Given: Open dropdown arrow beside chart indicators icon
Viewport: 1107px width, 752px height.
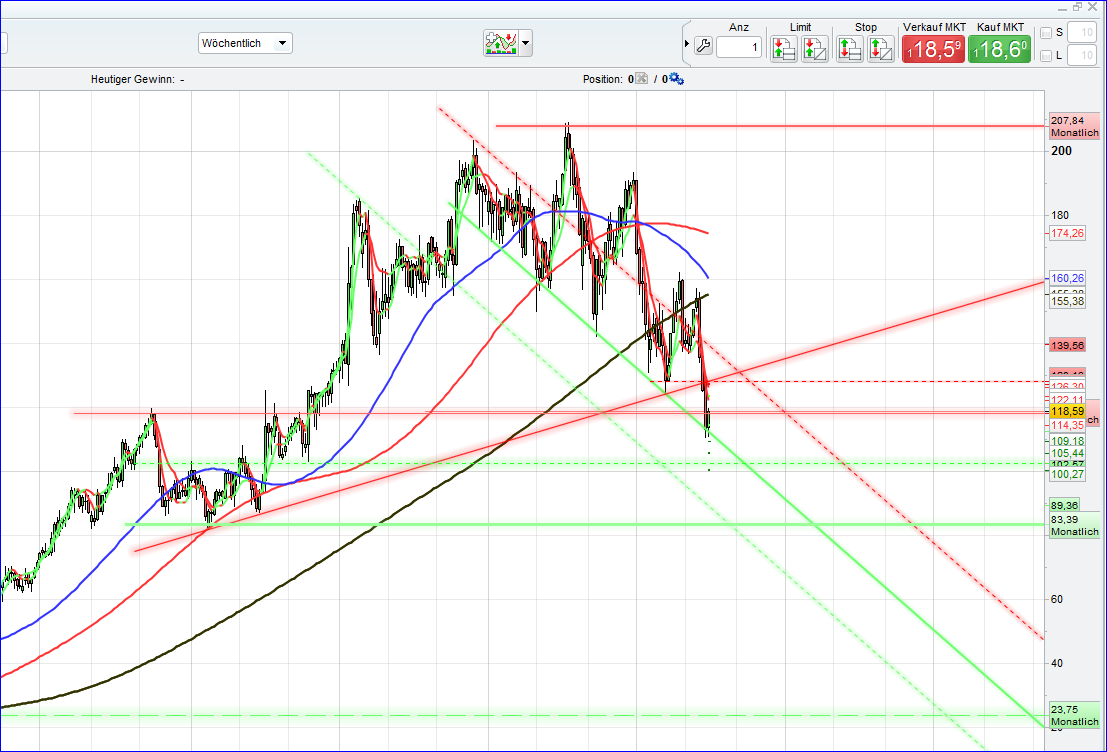Looking at the screenshot, I should (x=525, y=43).
